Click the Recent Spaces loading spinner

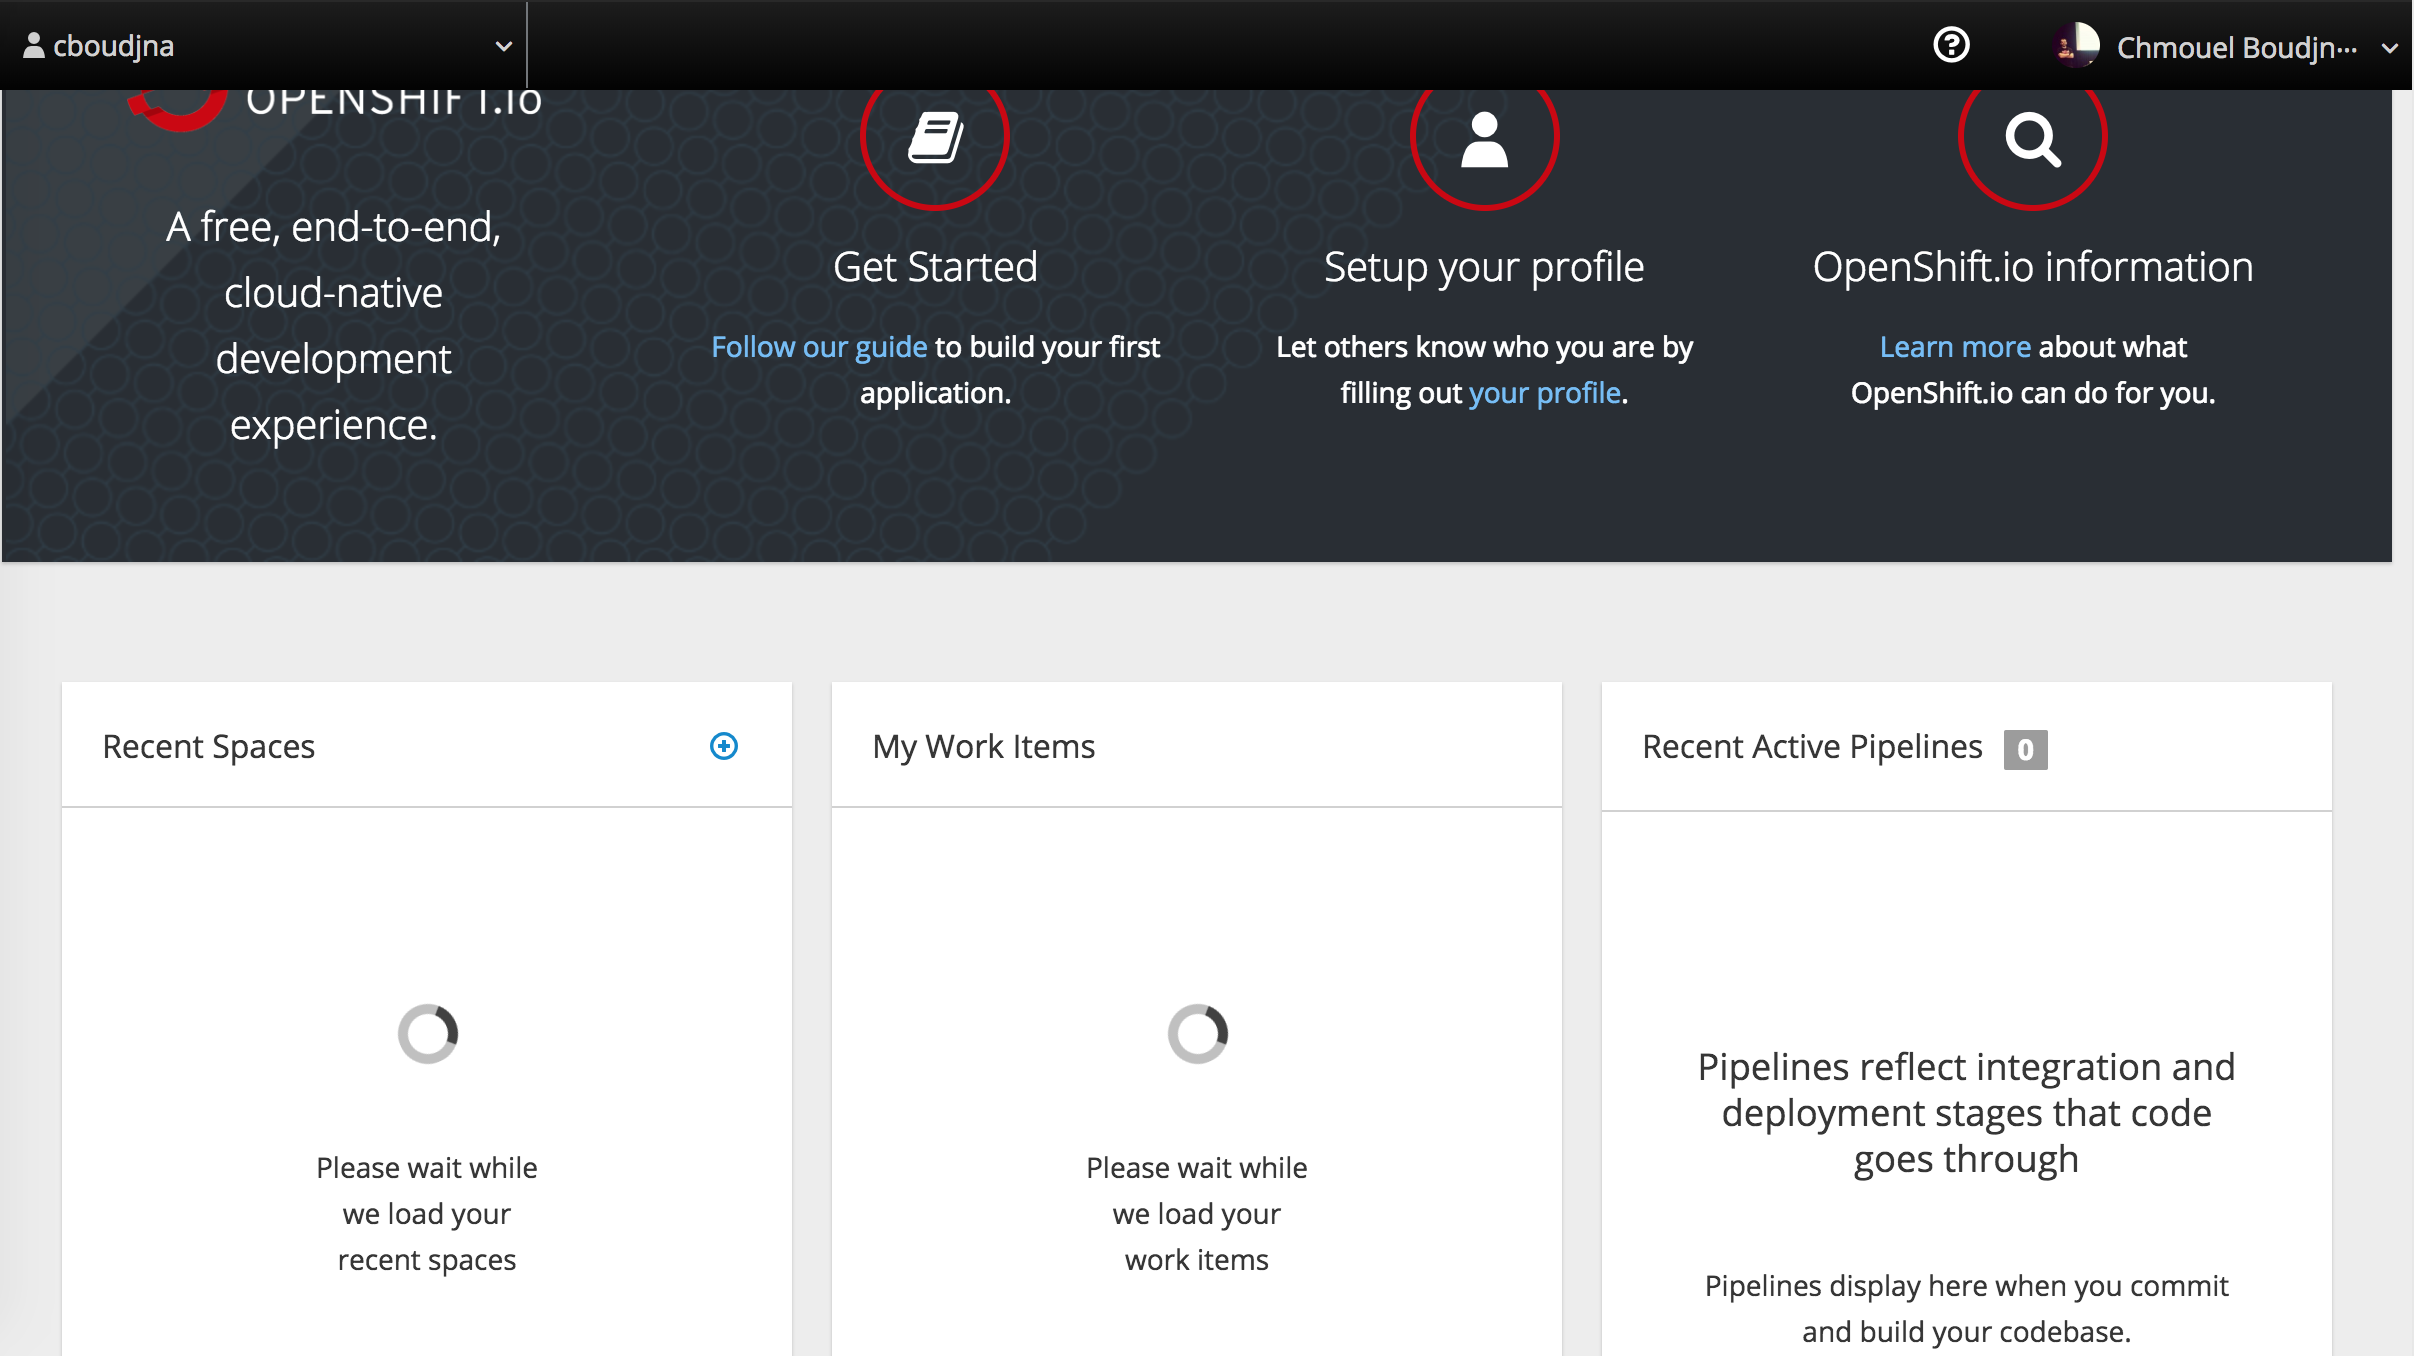click(x=427, y=1033)
